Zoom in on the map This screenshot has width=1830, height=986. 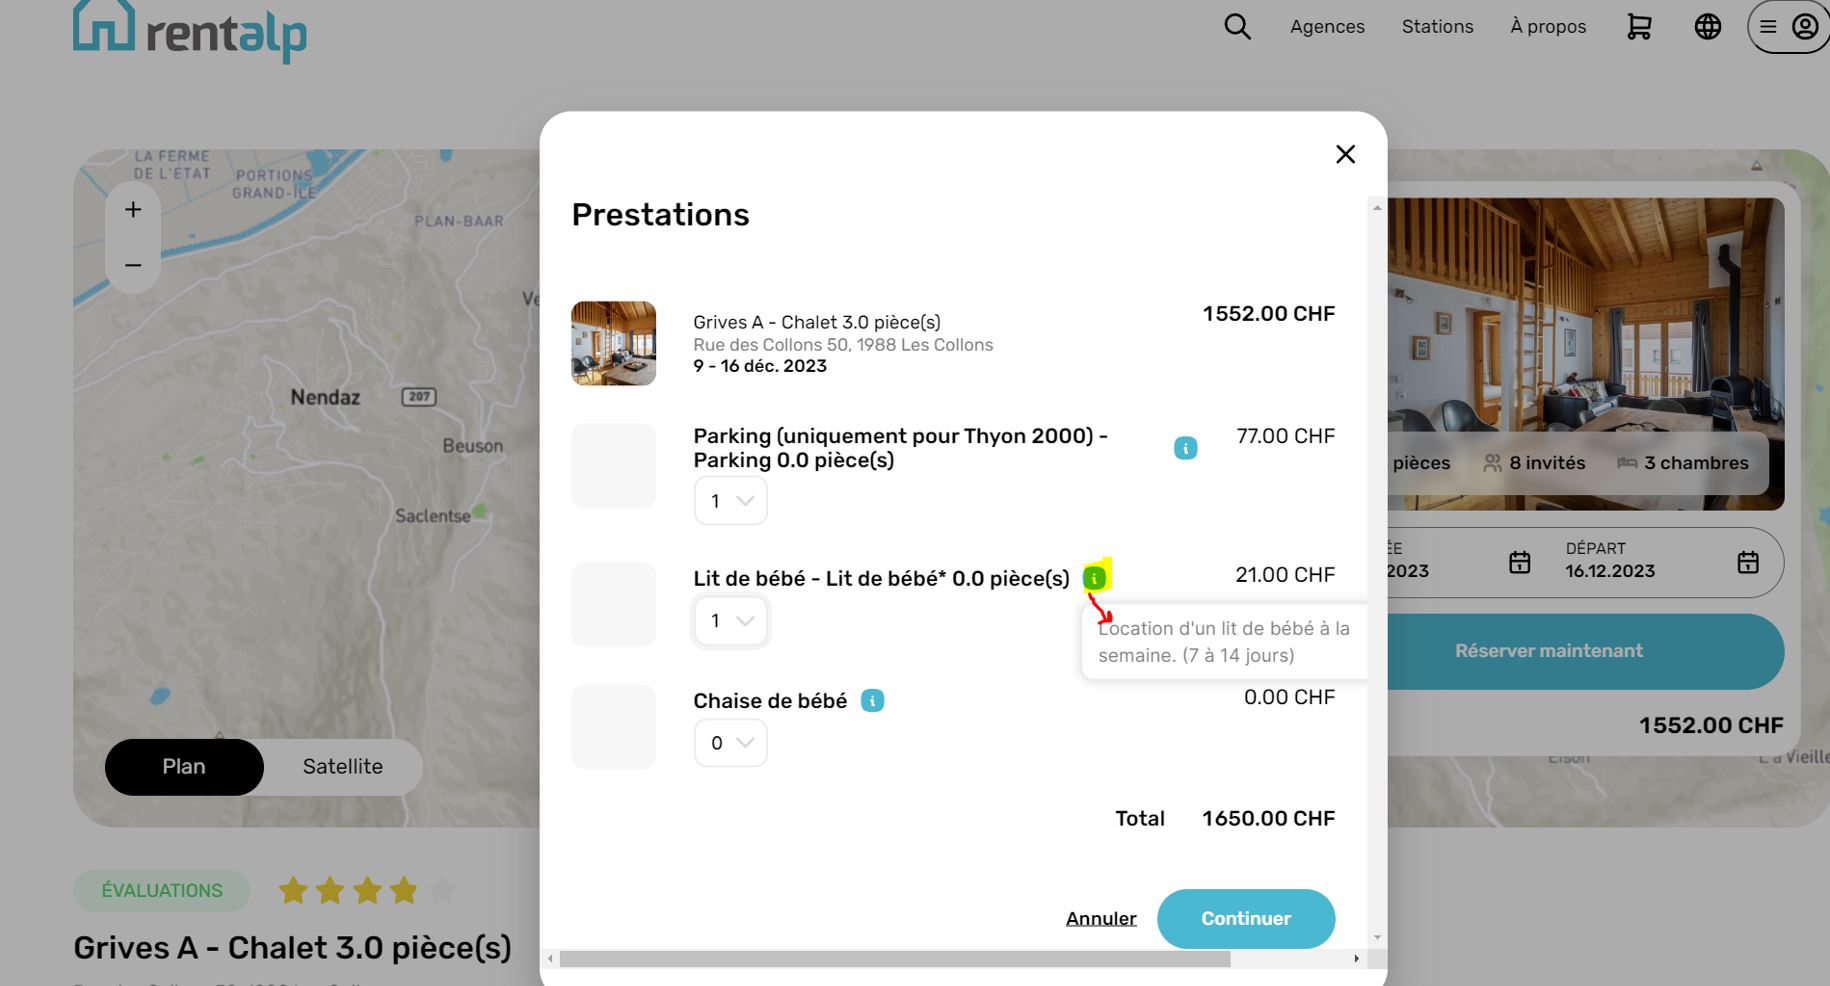tap(133, 210)
